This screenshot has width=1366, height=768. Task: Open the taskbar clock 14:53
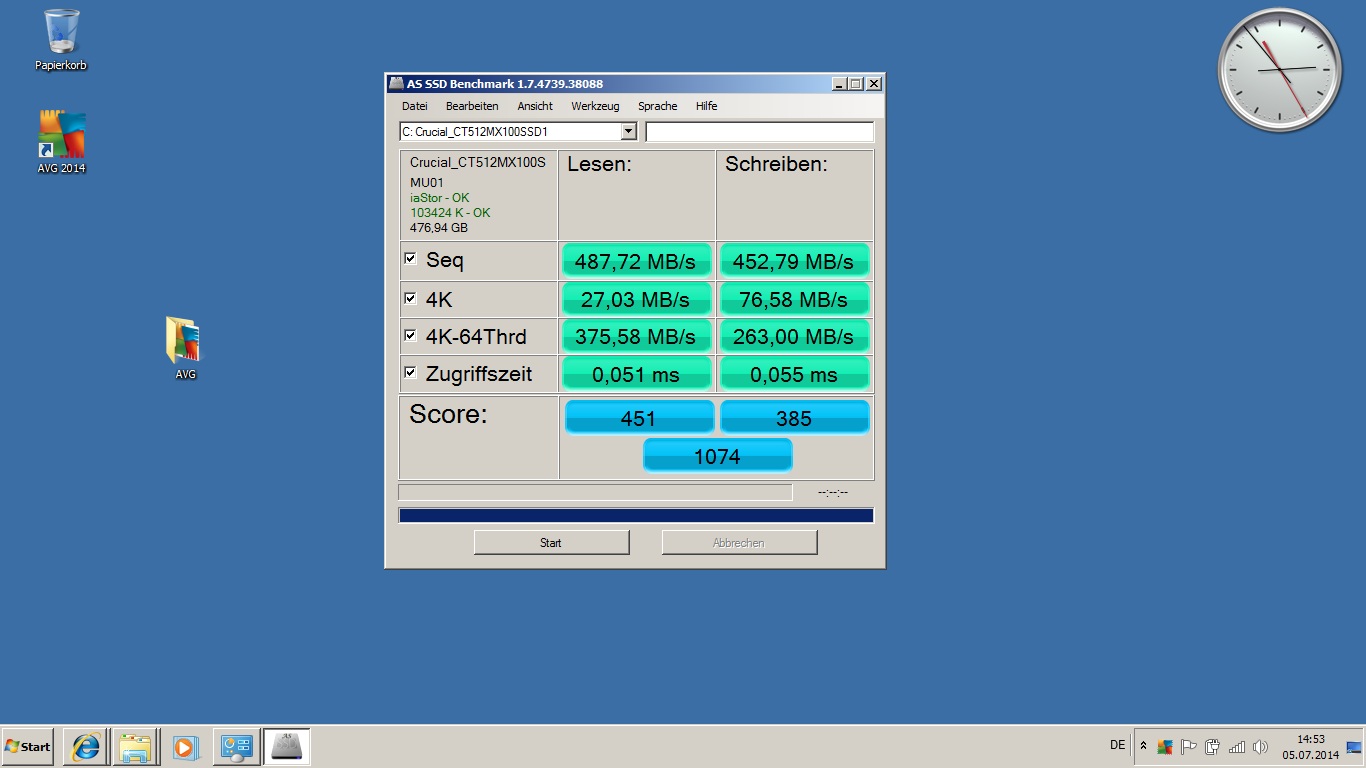pyautogui.click(x=1310, y=747)
